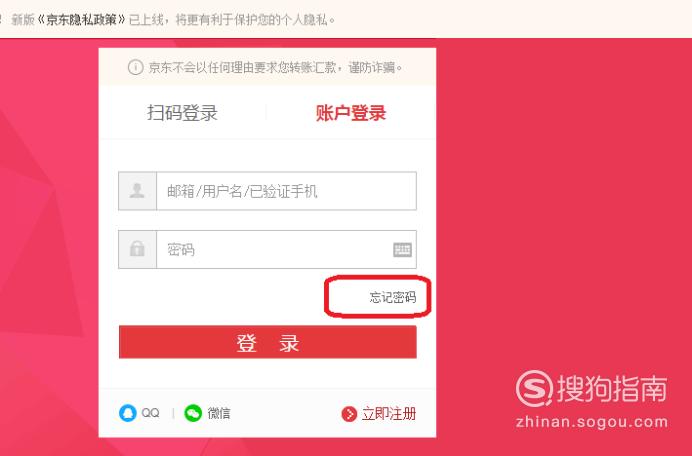The height and width of the screenshot is (456, 692).
Task: Click the green WeChat login icon
Action: pos(193,413)
